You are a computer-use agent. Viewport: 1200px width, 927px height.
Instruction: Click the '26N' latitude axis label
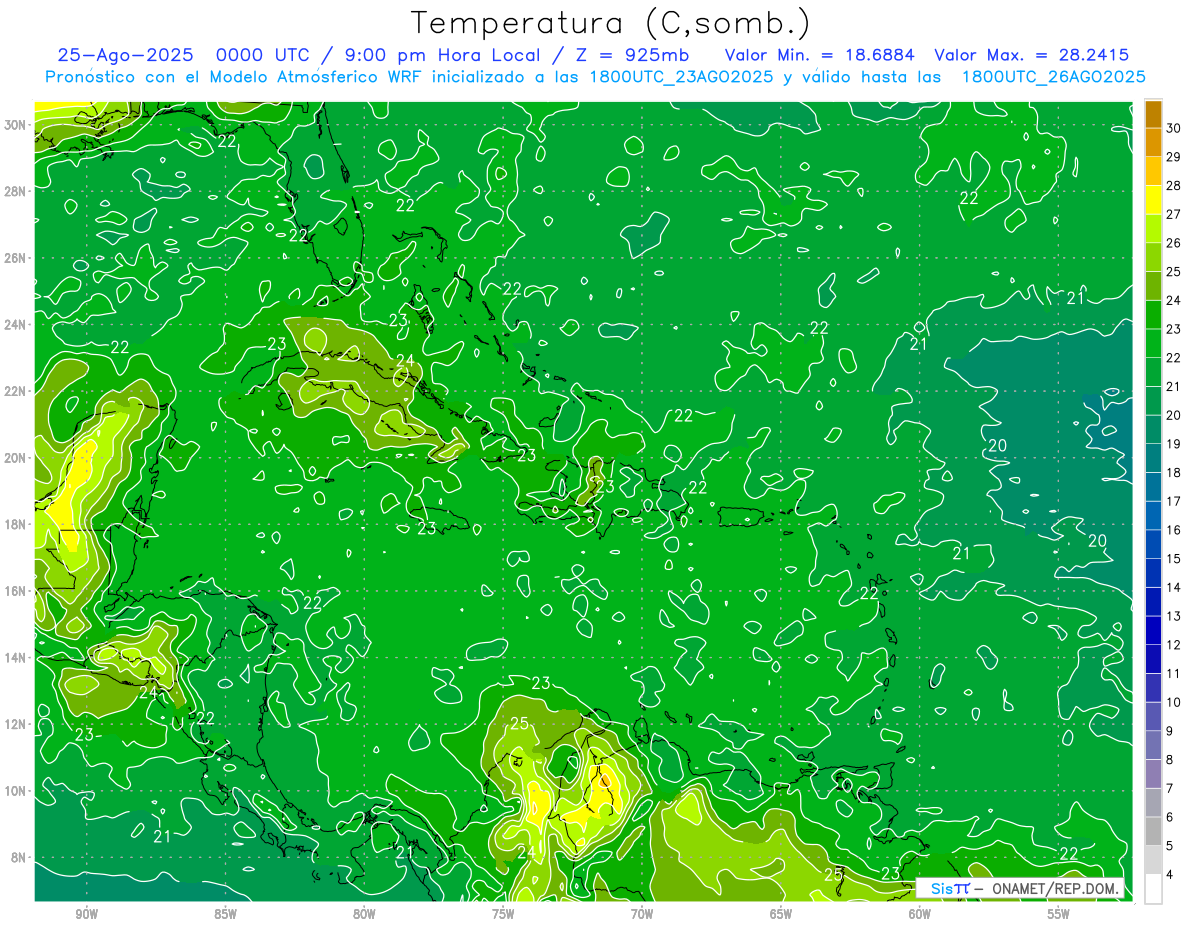15,258
